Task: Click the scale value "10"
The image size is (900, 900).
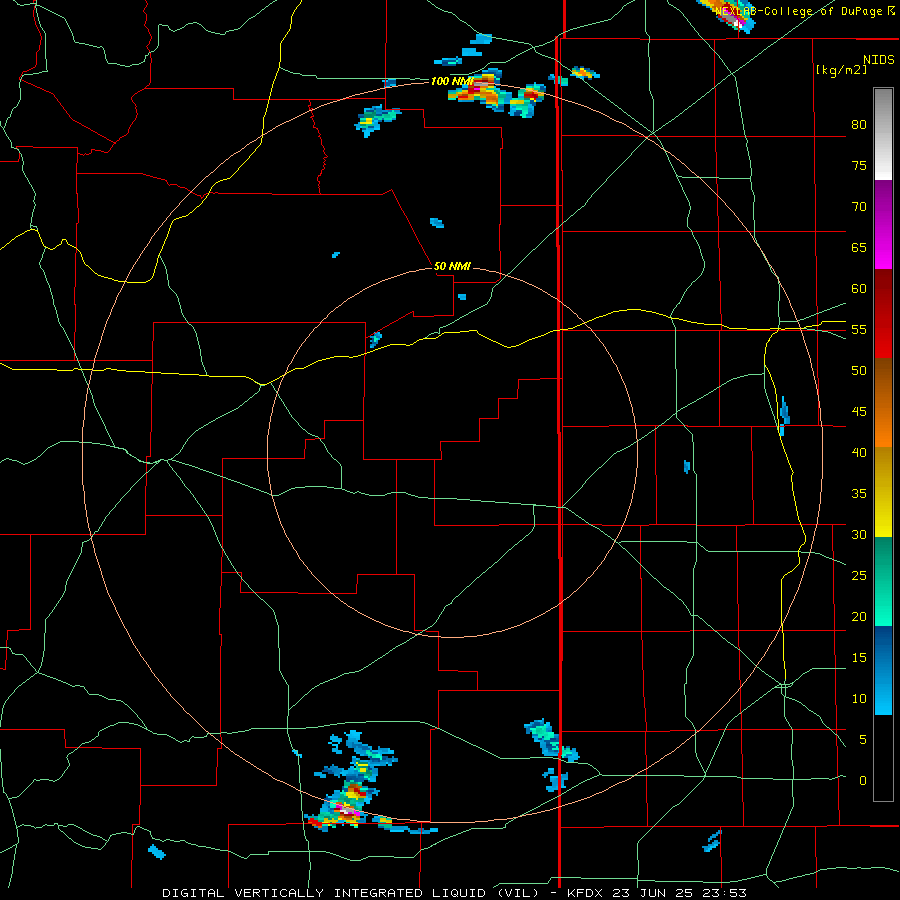Action: tap(859, 699)
